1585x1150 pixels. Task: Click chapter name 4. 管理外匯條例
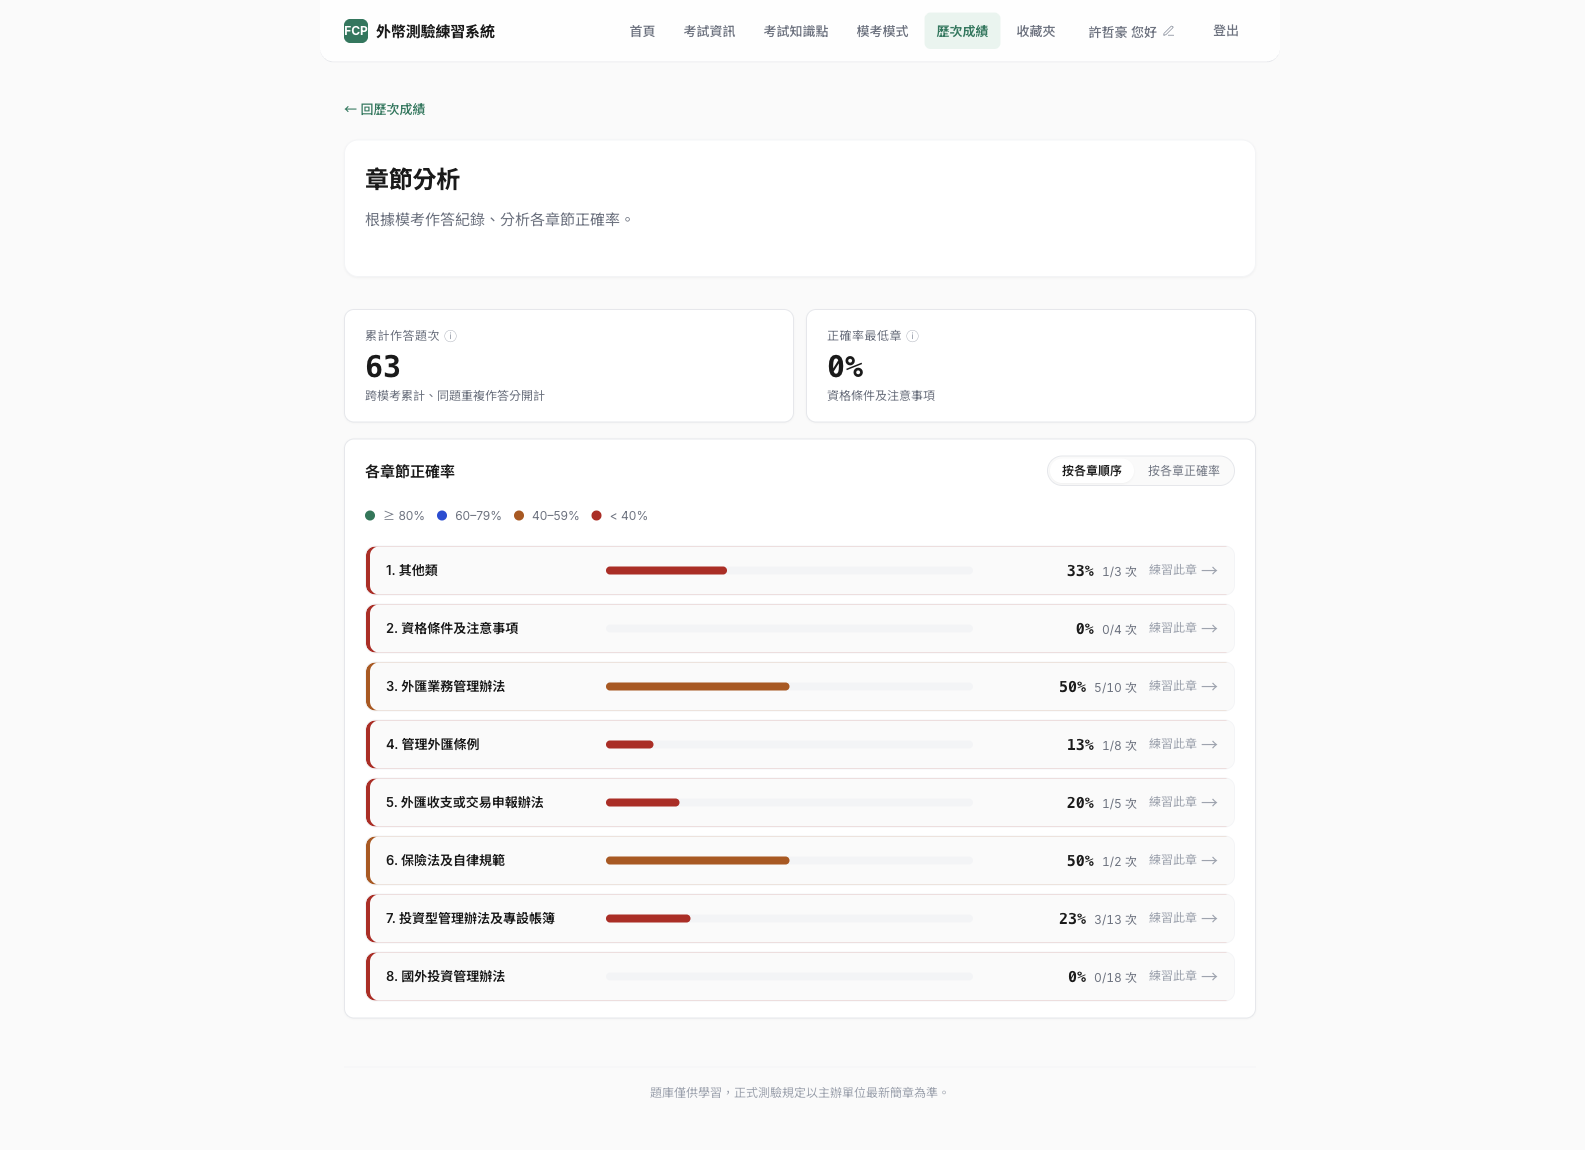(x=433, y=745)
